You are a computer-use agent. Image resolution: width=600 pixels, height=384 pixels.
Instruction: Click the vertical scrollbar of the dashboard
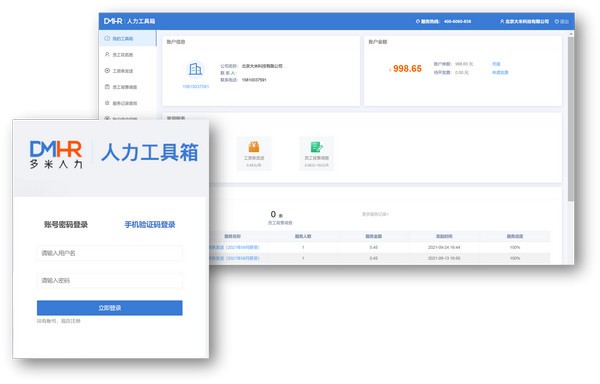571,119
